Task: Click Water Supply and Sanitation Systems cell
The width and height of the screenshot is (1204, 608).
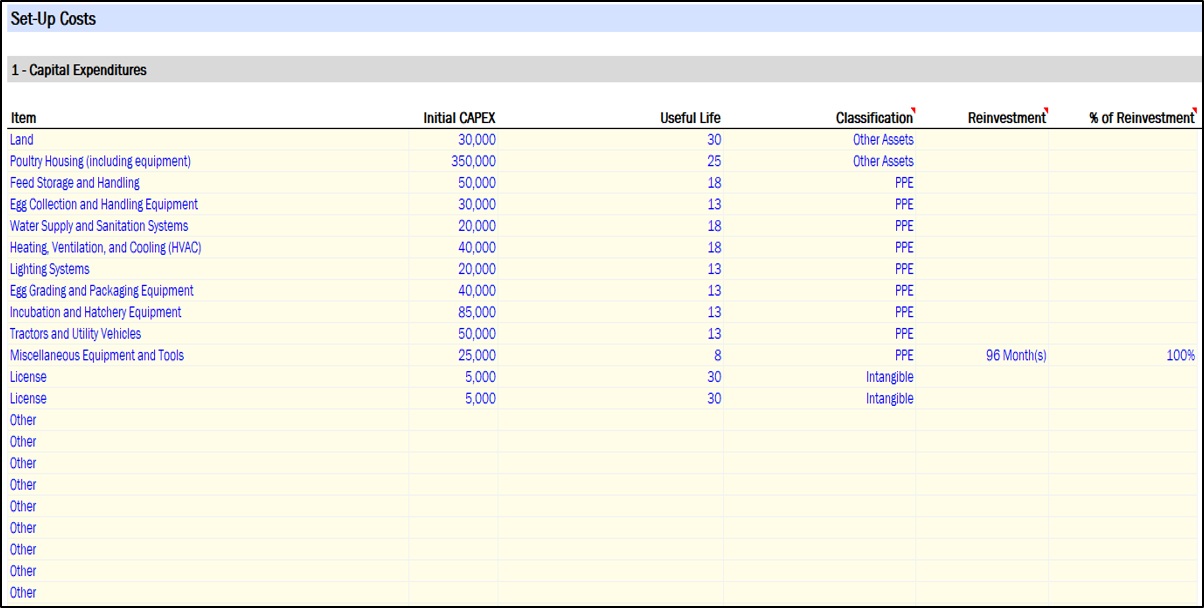Action: click(208, 226)
